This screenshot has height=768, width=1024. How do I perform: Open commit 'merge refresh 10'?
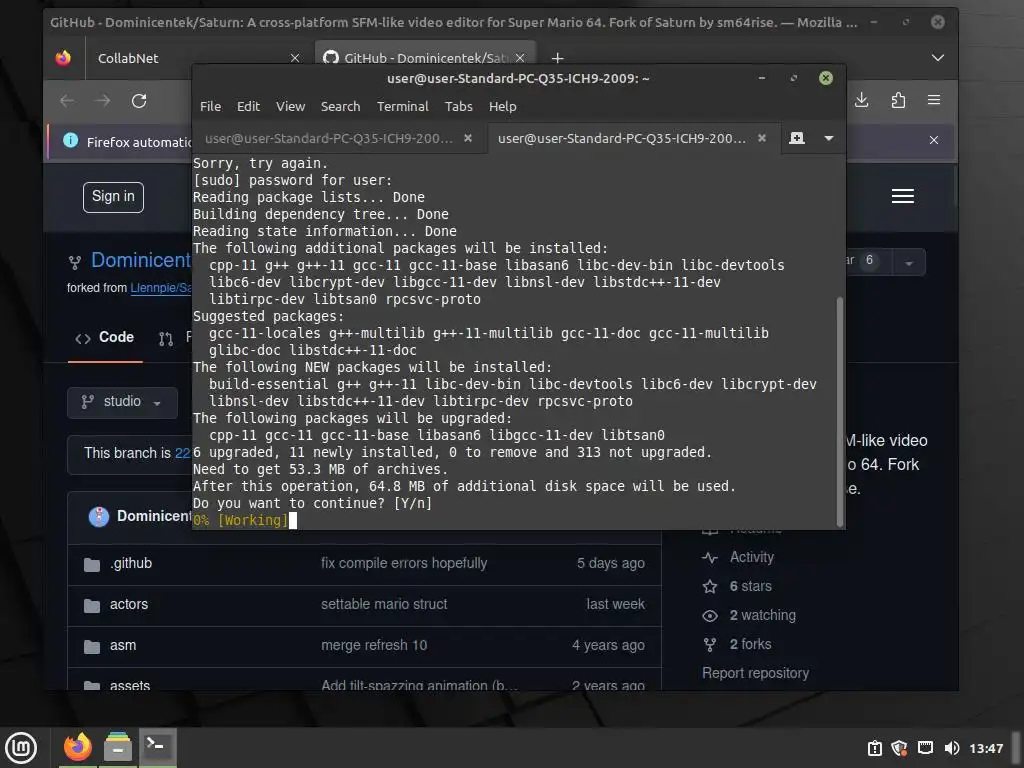(374, 645)
